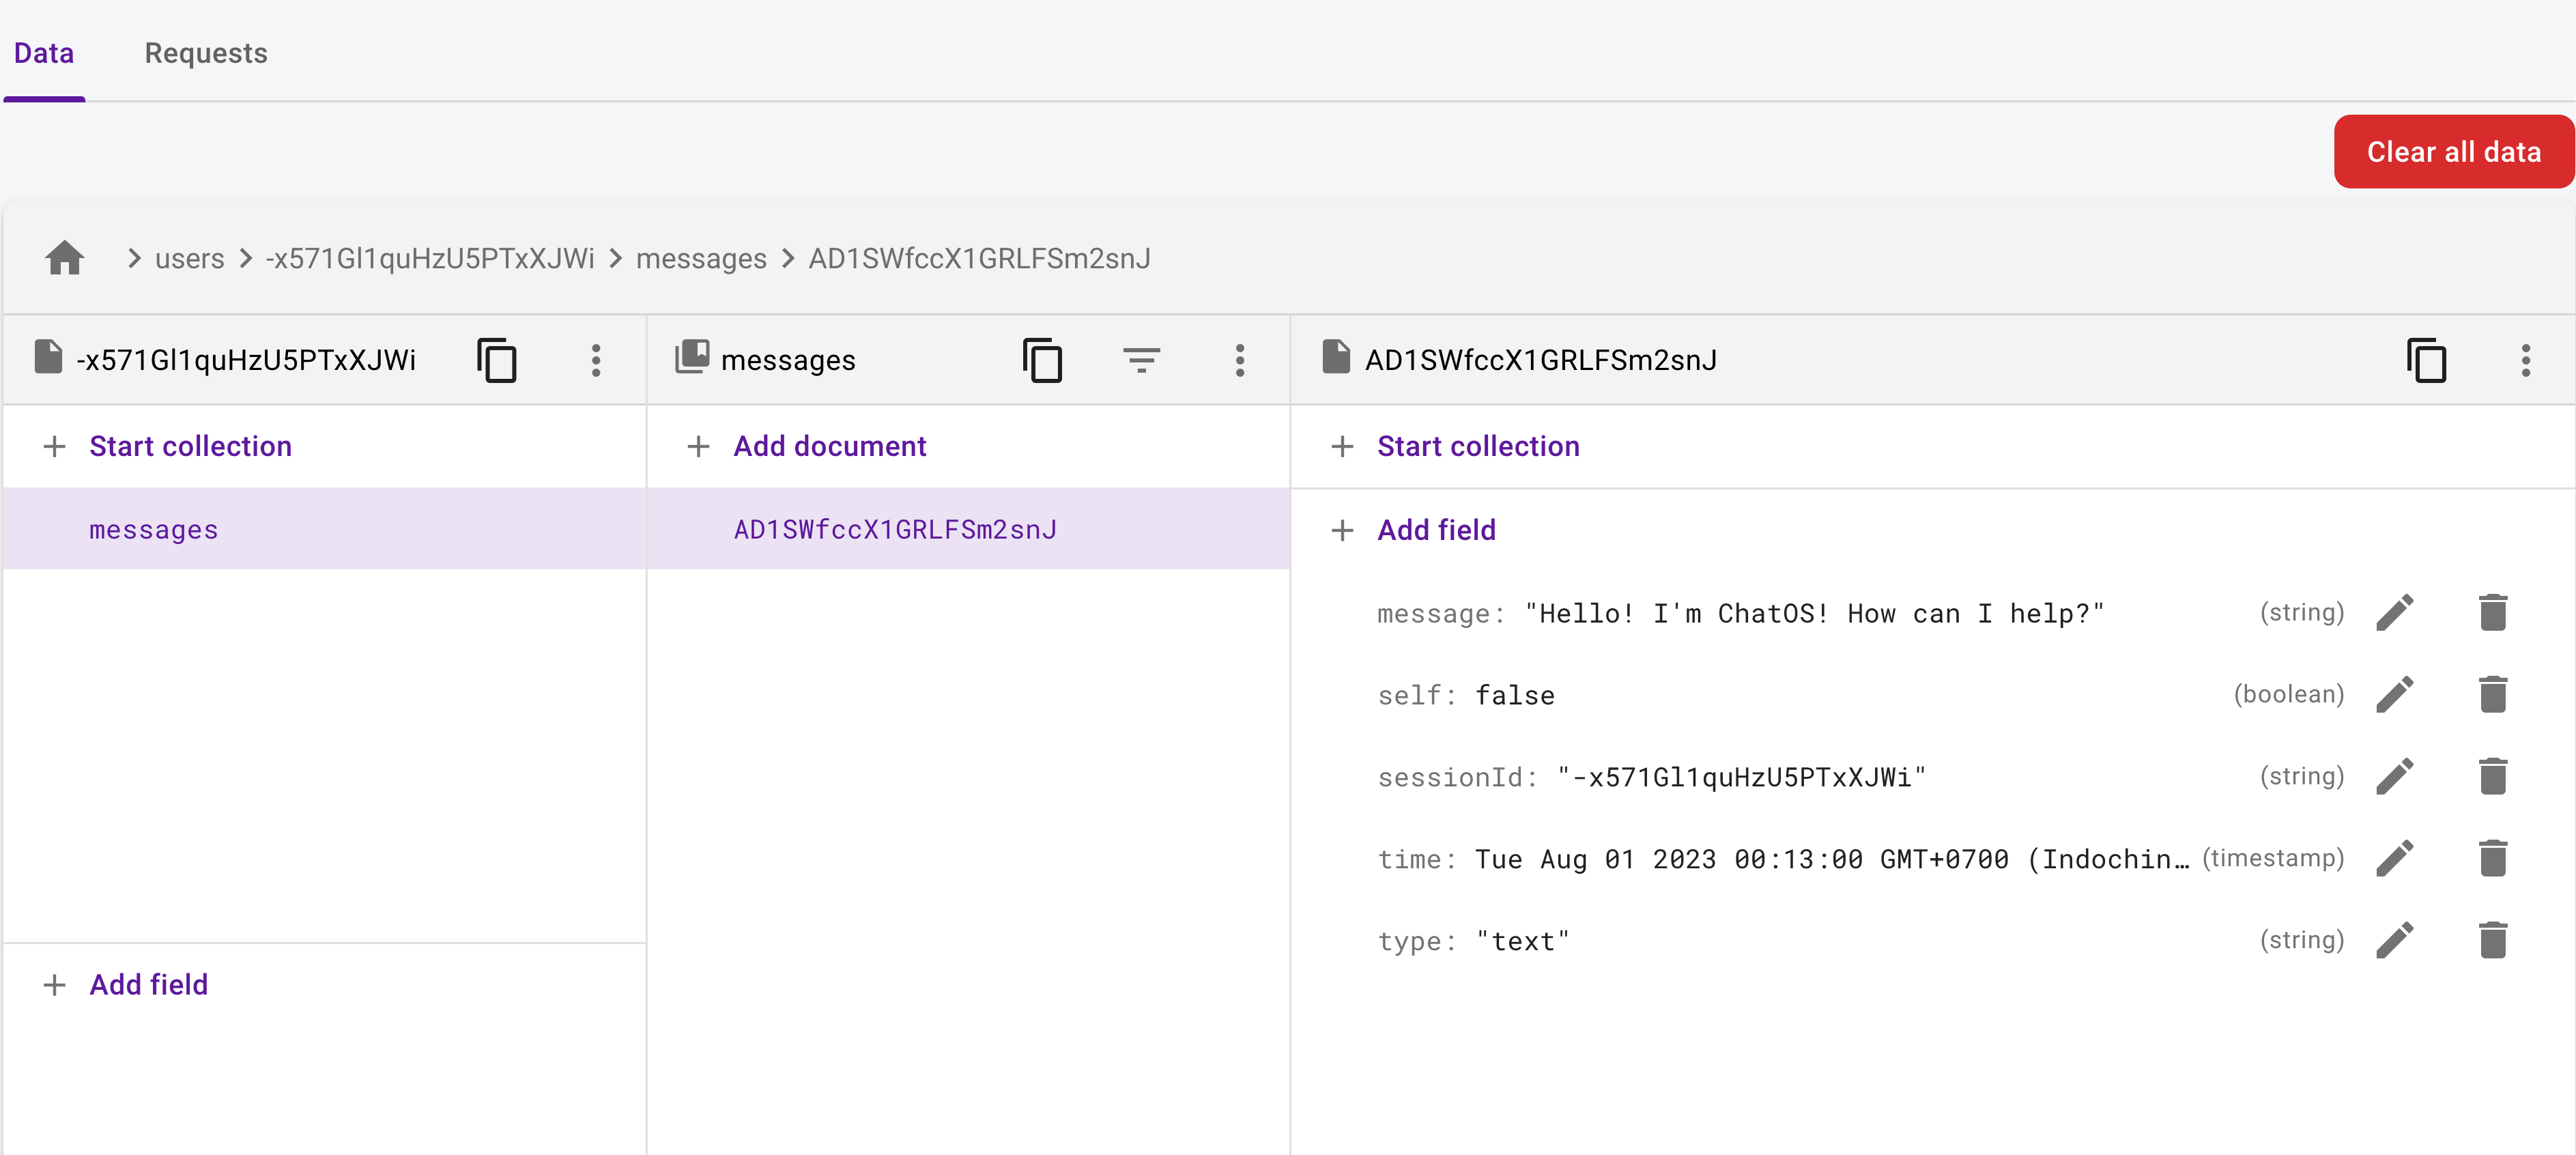2576x1155 pixels.
Task: Click the type value "text"
Action: [1523, 941]
